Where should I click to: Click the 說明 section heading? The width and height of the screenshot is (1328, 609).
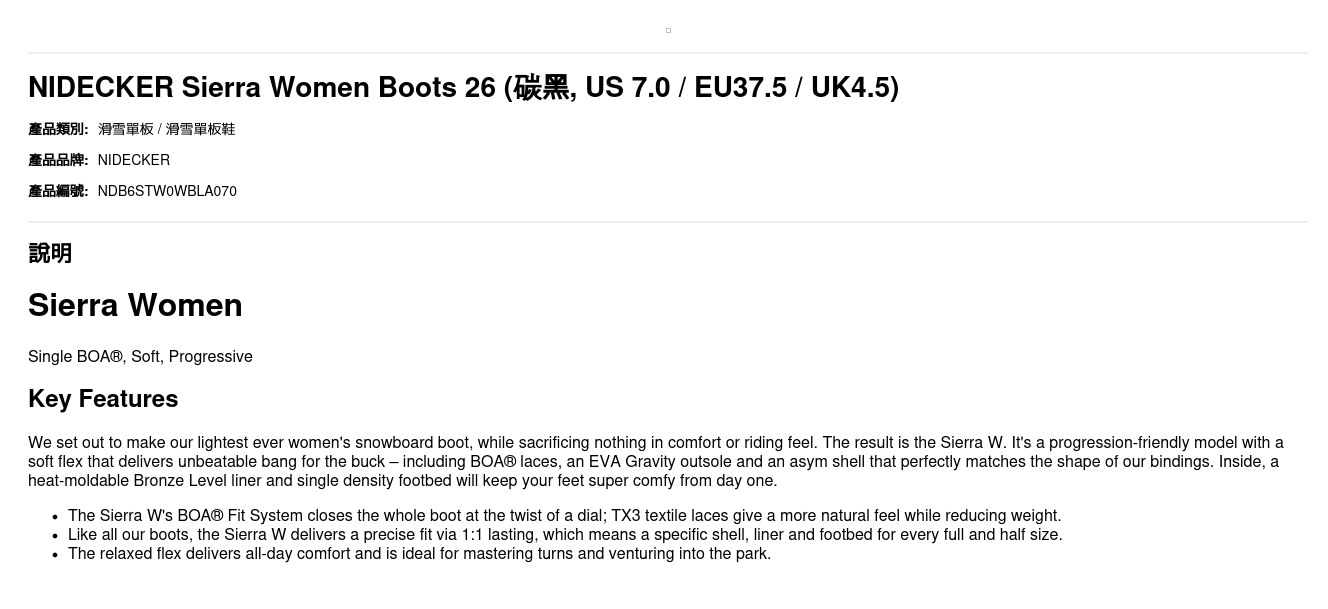50,253
